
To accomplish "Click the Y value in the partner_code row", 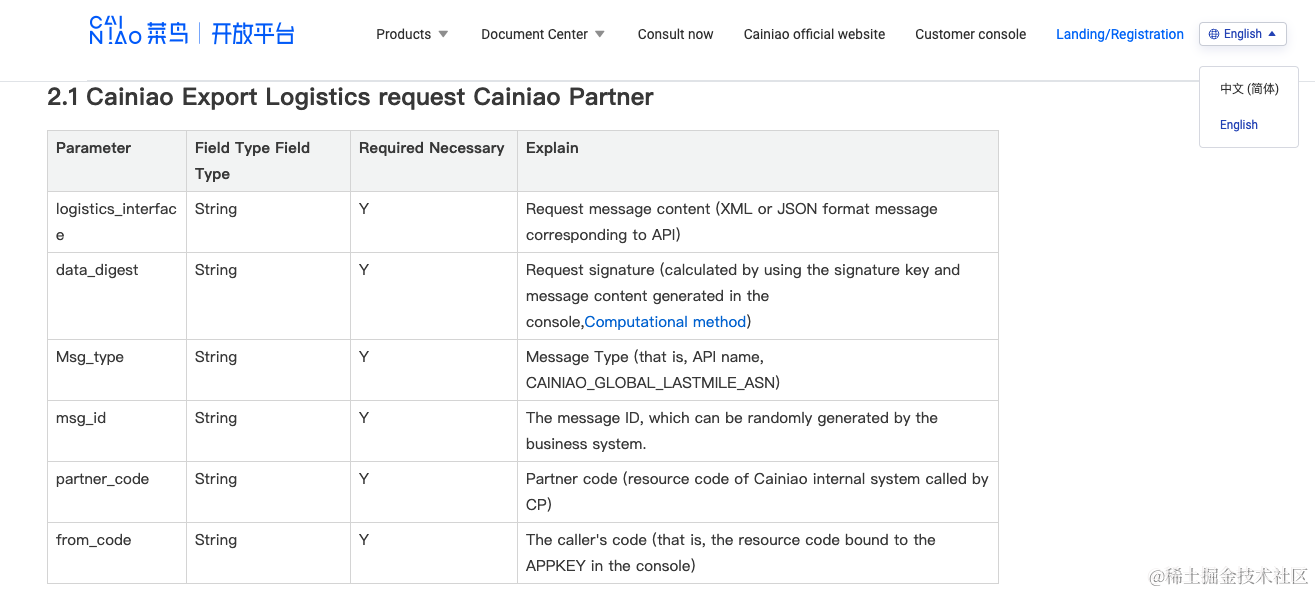I will (x=364, y=479).
